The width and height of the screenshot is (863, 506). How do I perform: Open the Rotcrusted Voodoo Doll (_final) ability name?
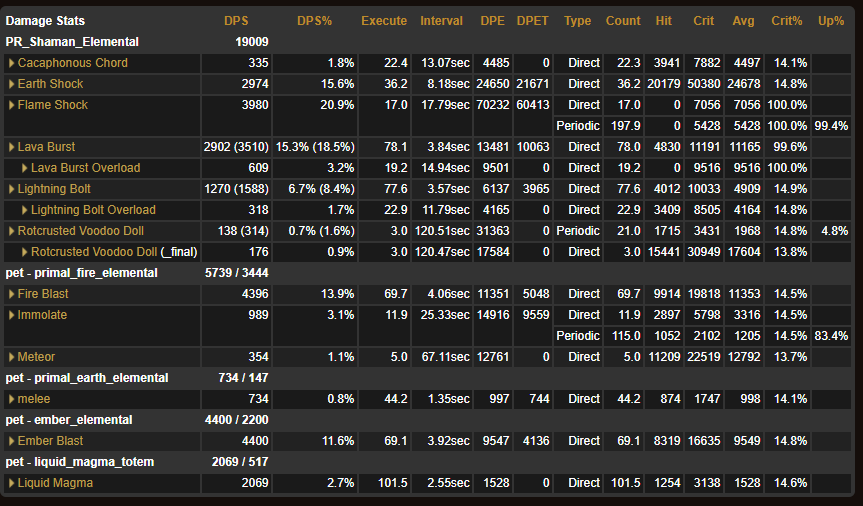(108, 252)
